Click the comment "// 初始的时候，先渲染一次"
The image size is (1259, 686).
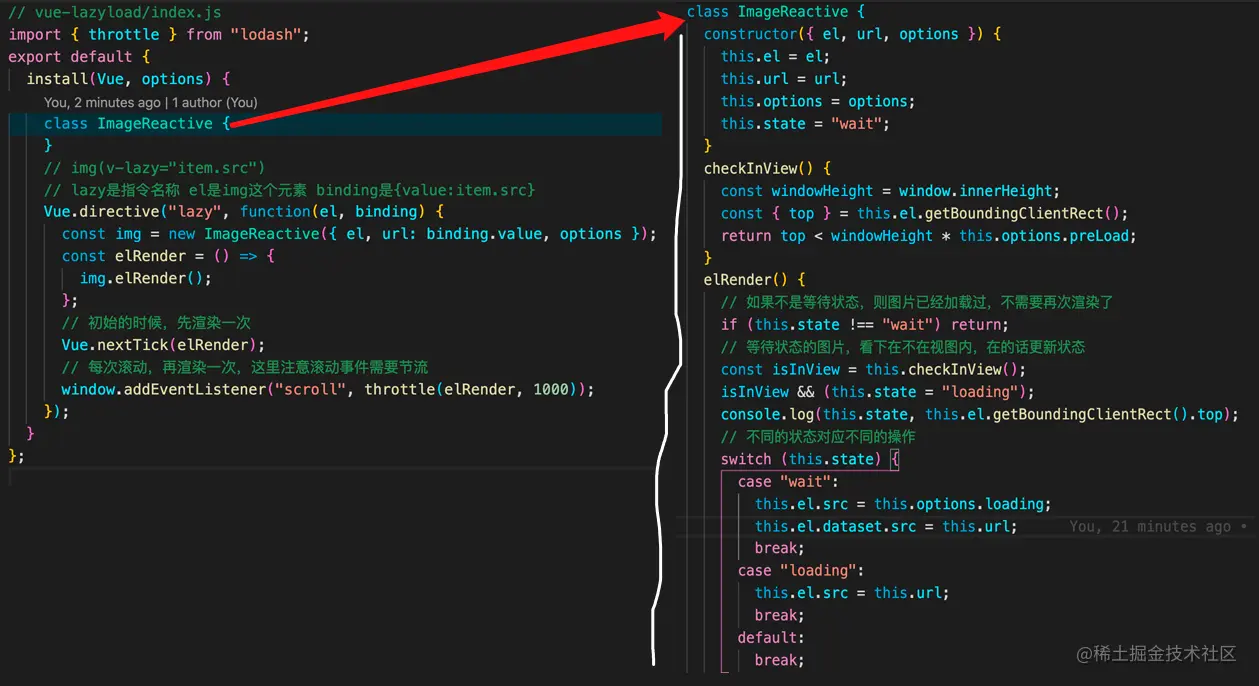[x=156, y=323]
